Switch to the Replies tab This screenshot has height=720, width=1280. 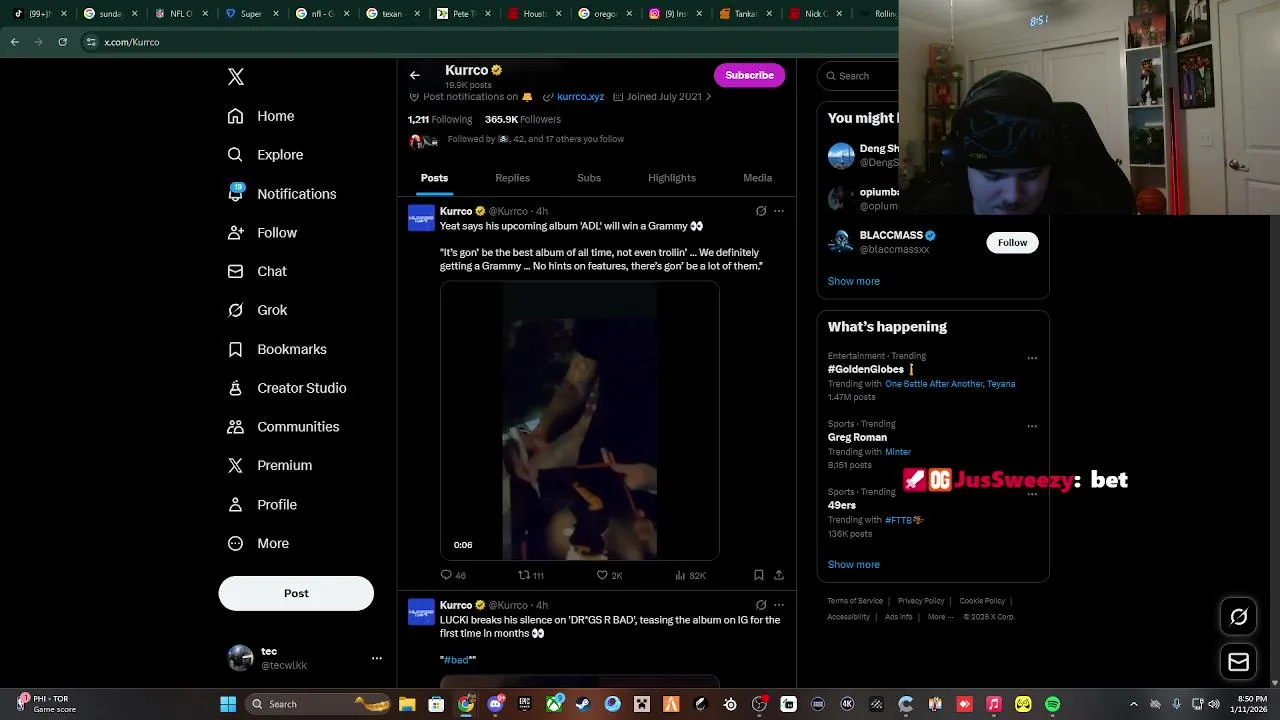click(512, 178)
